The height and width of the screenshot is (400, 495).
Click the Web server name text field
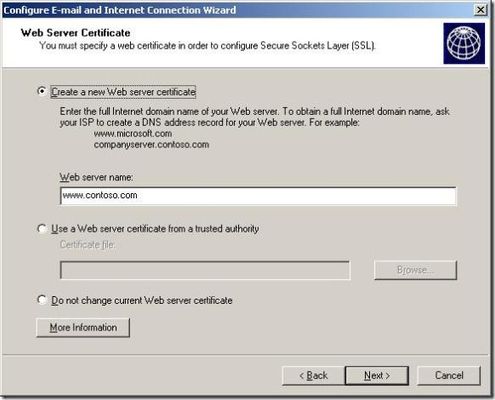(258, 196)
